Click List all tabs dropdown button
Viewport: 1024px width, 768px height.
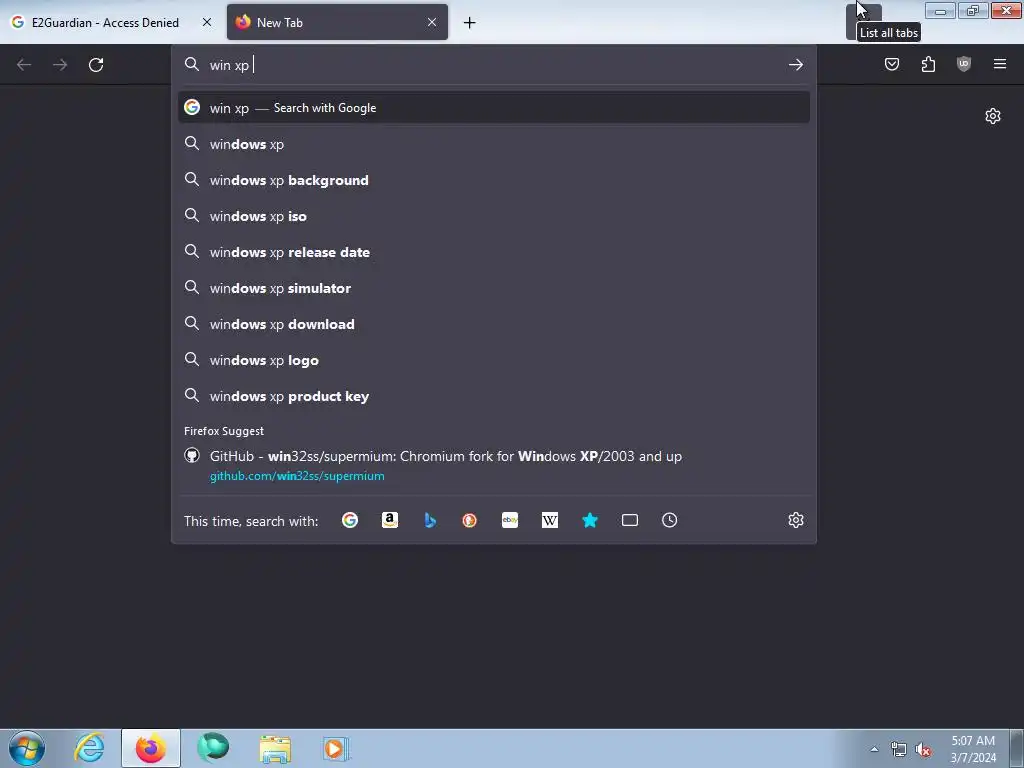(x=863, y=21)
